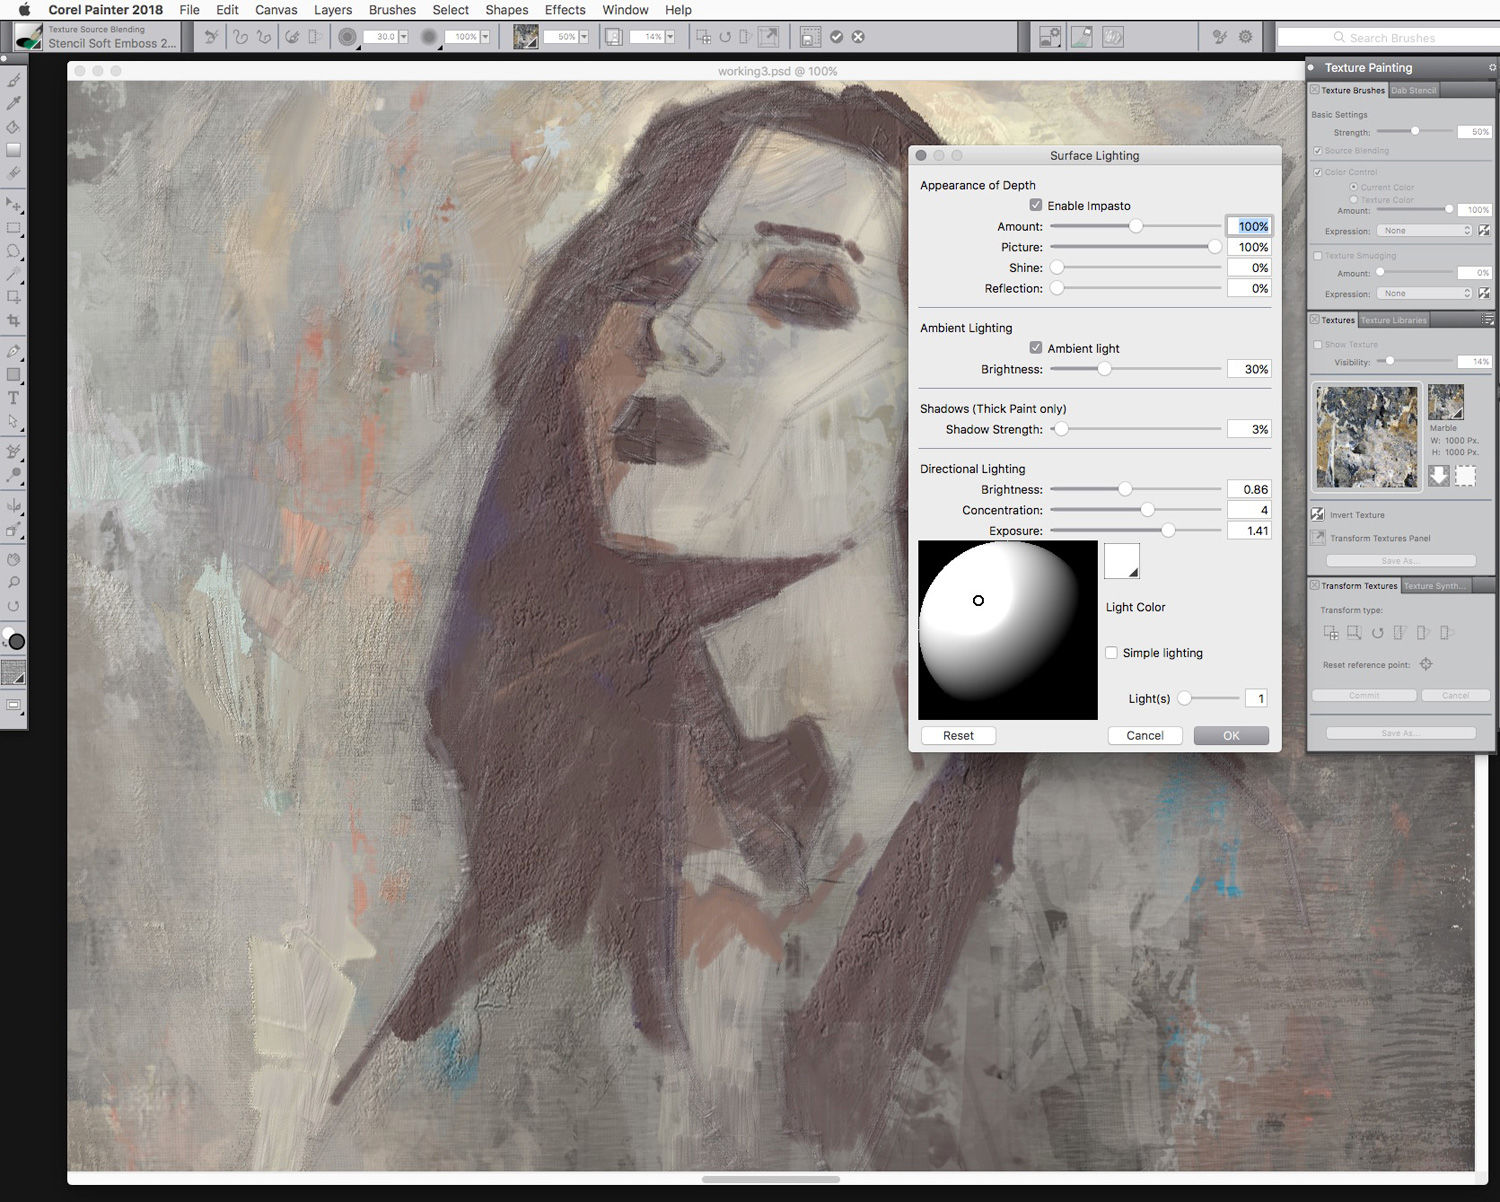
Task: Select the Rectangular Selection tool
Action: (14, 228)
